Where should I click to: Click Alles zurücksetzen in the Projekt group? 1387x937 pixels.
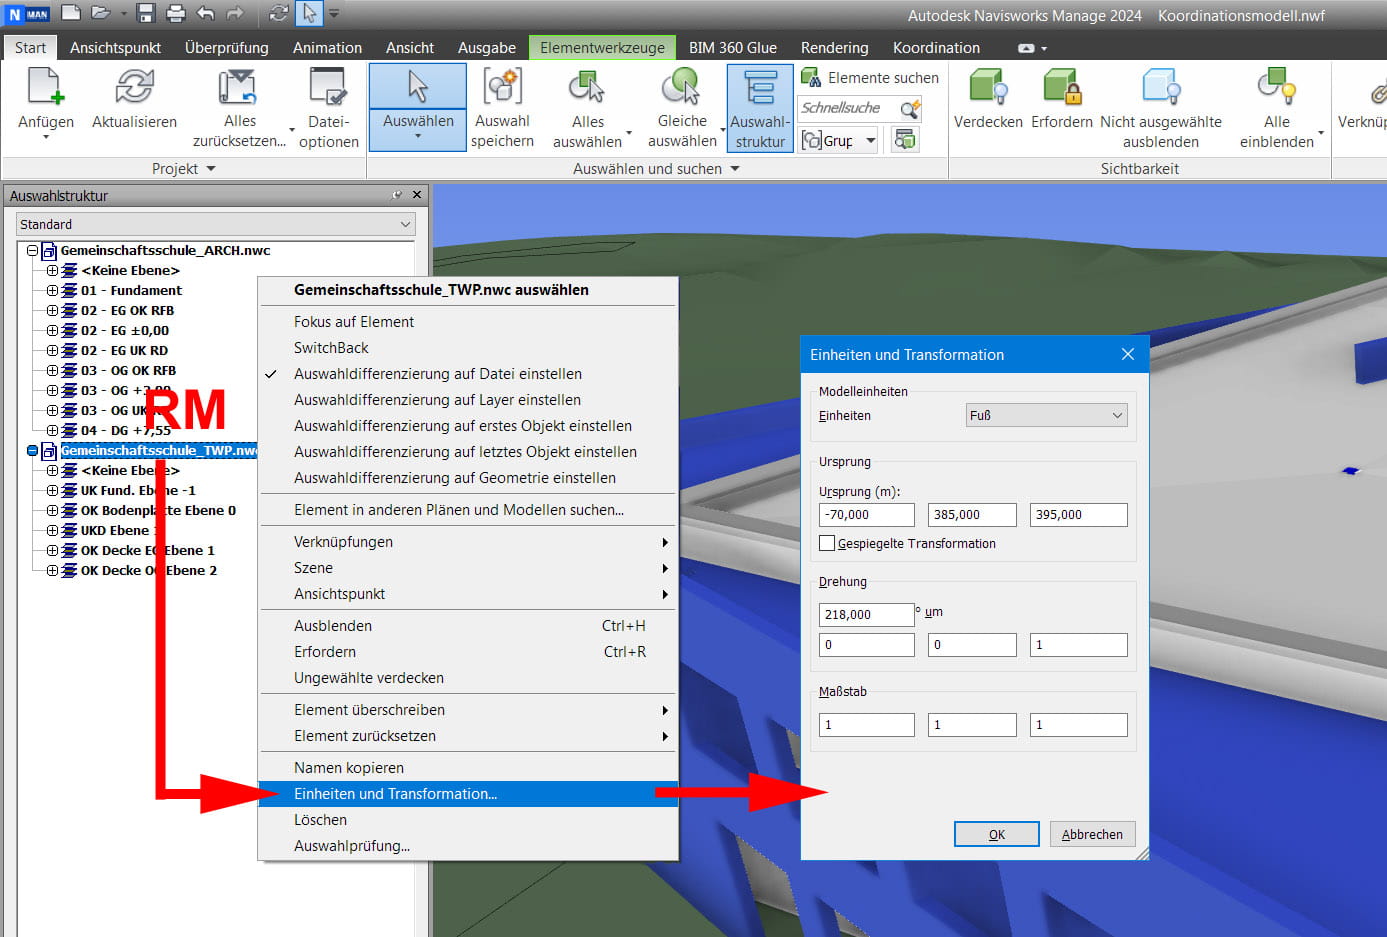coord(240,108)
